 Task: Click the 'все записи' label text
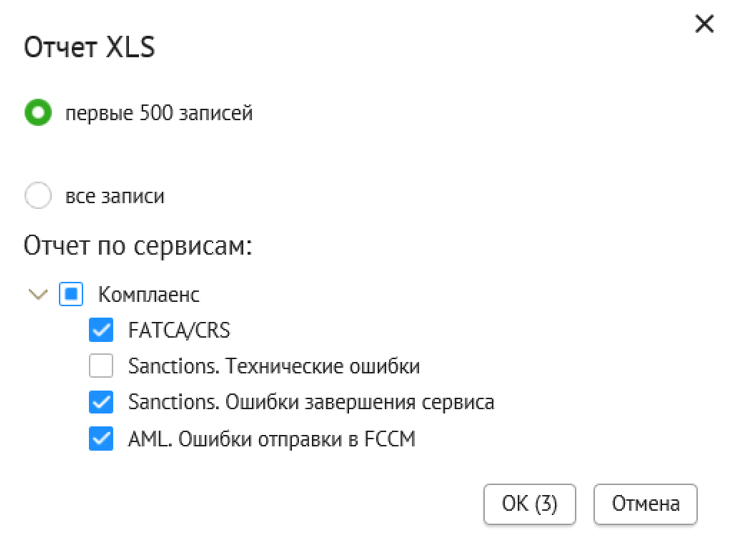[115, 196]
